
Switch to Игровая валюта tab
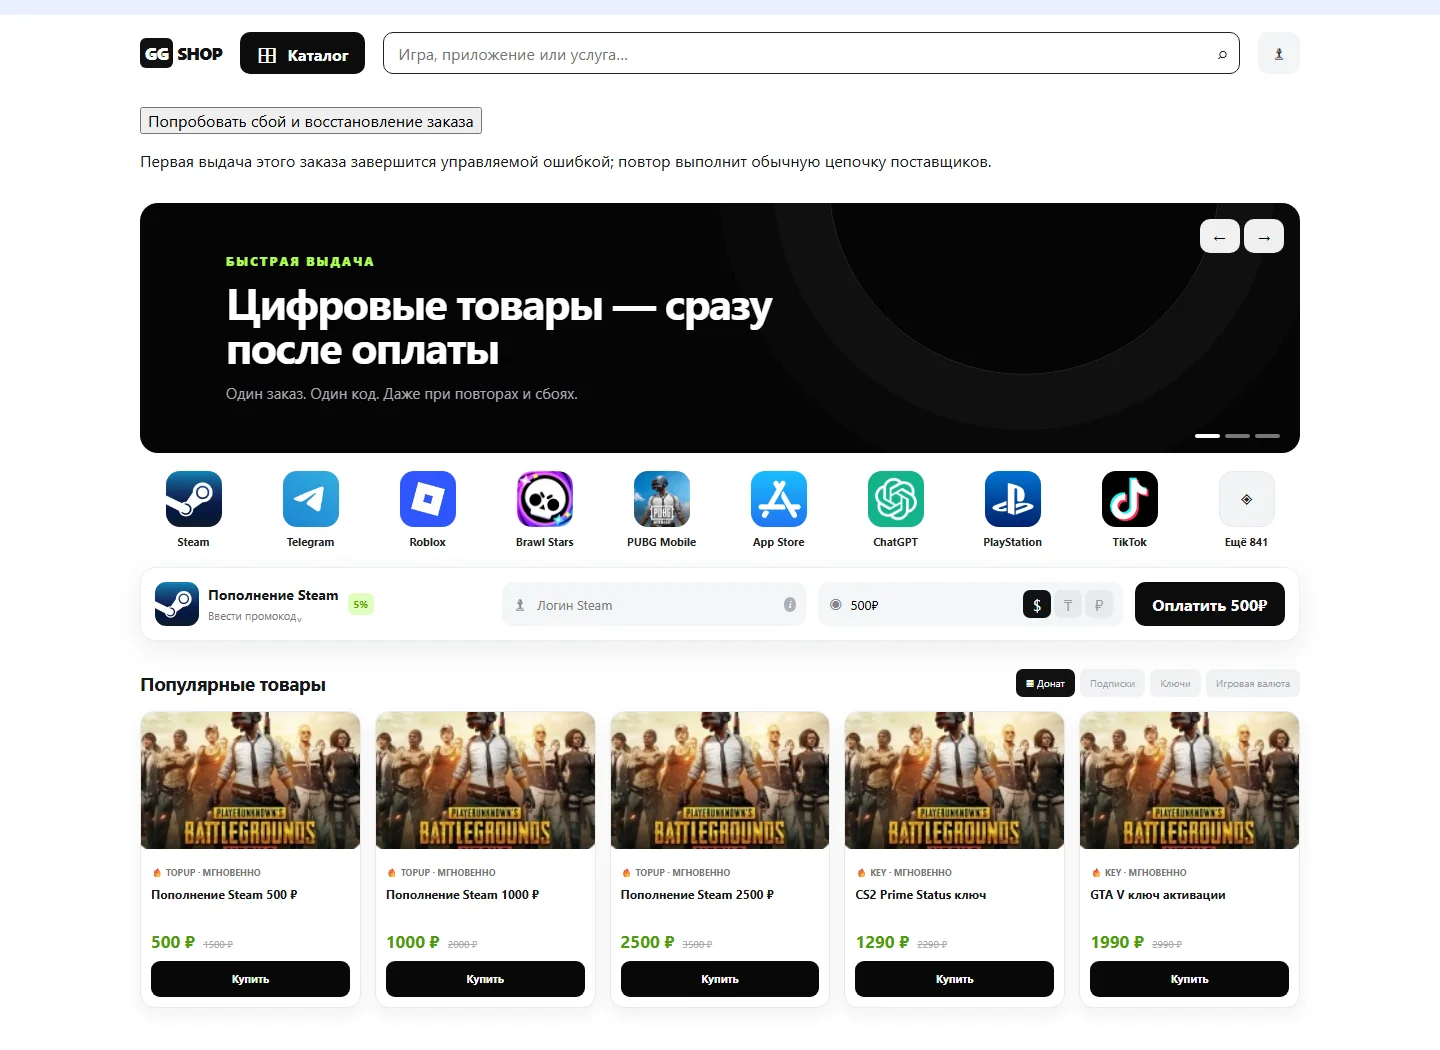point(1253,684)
